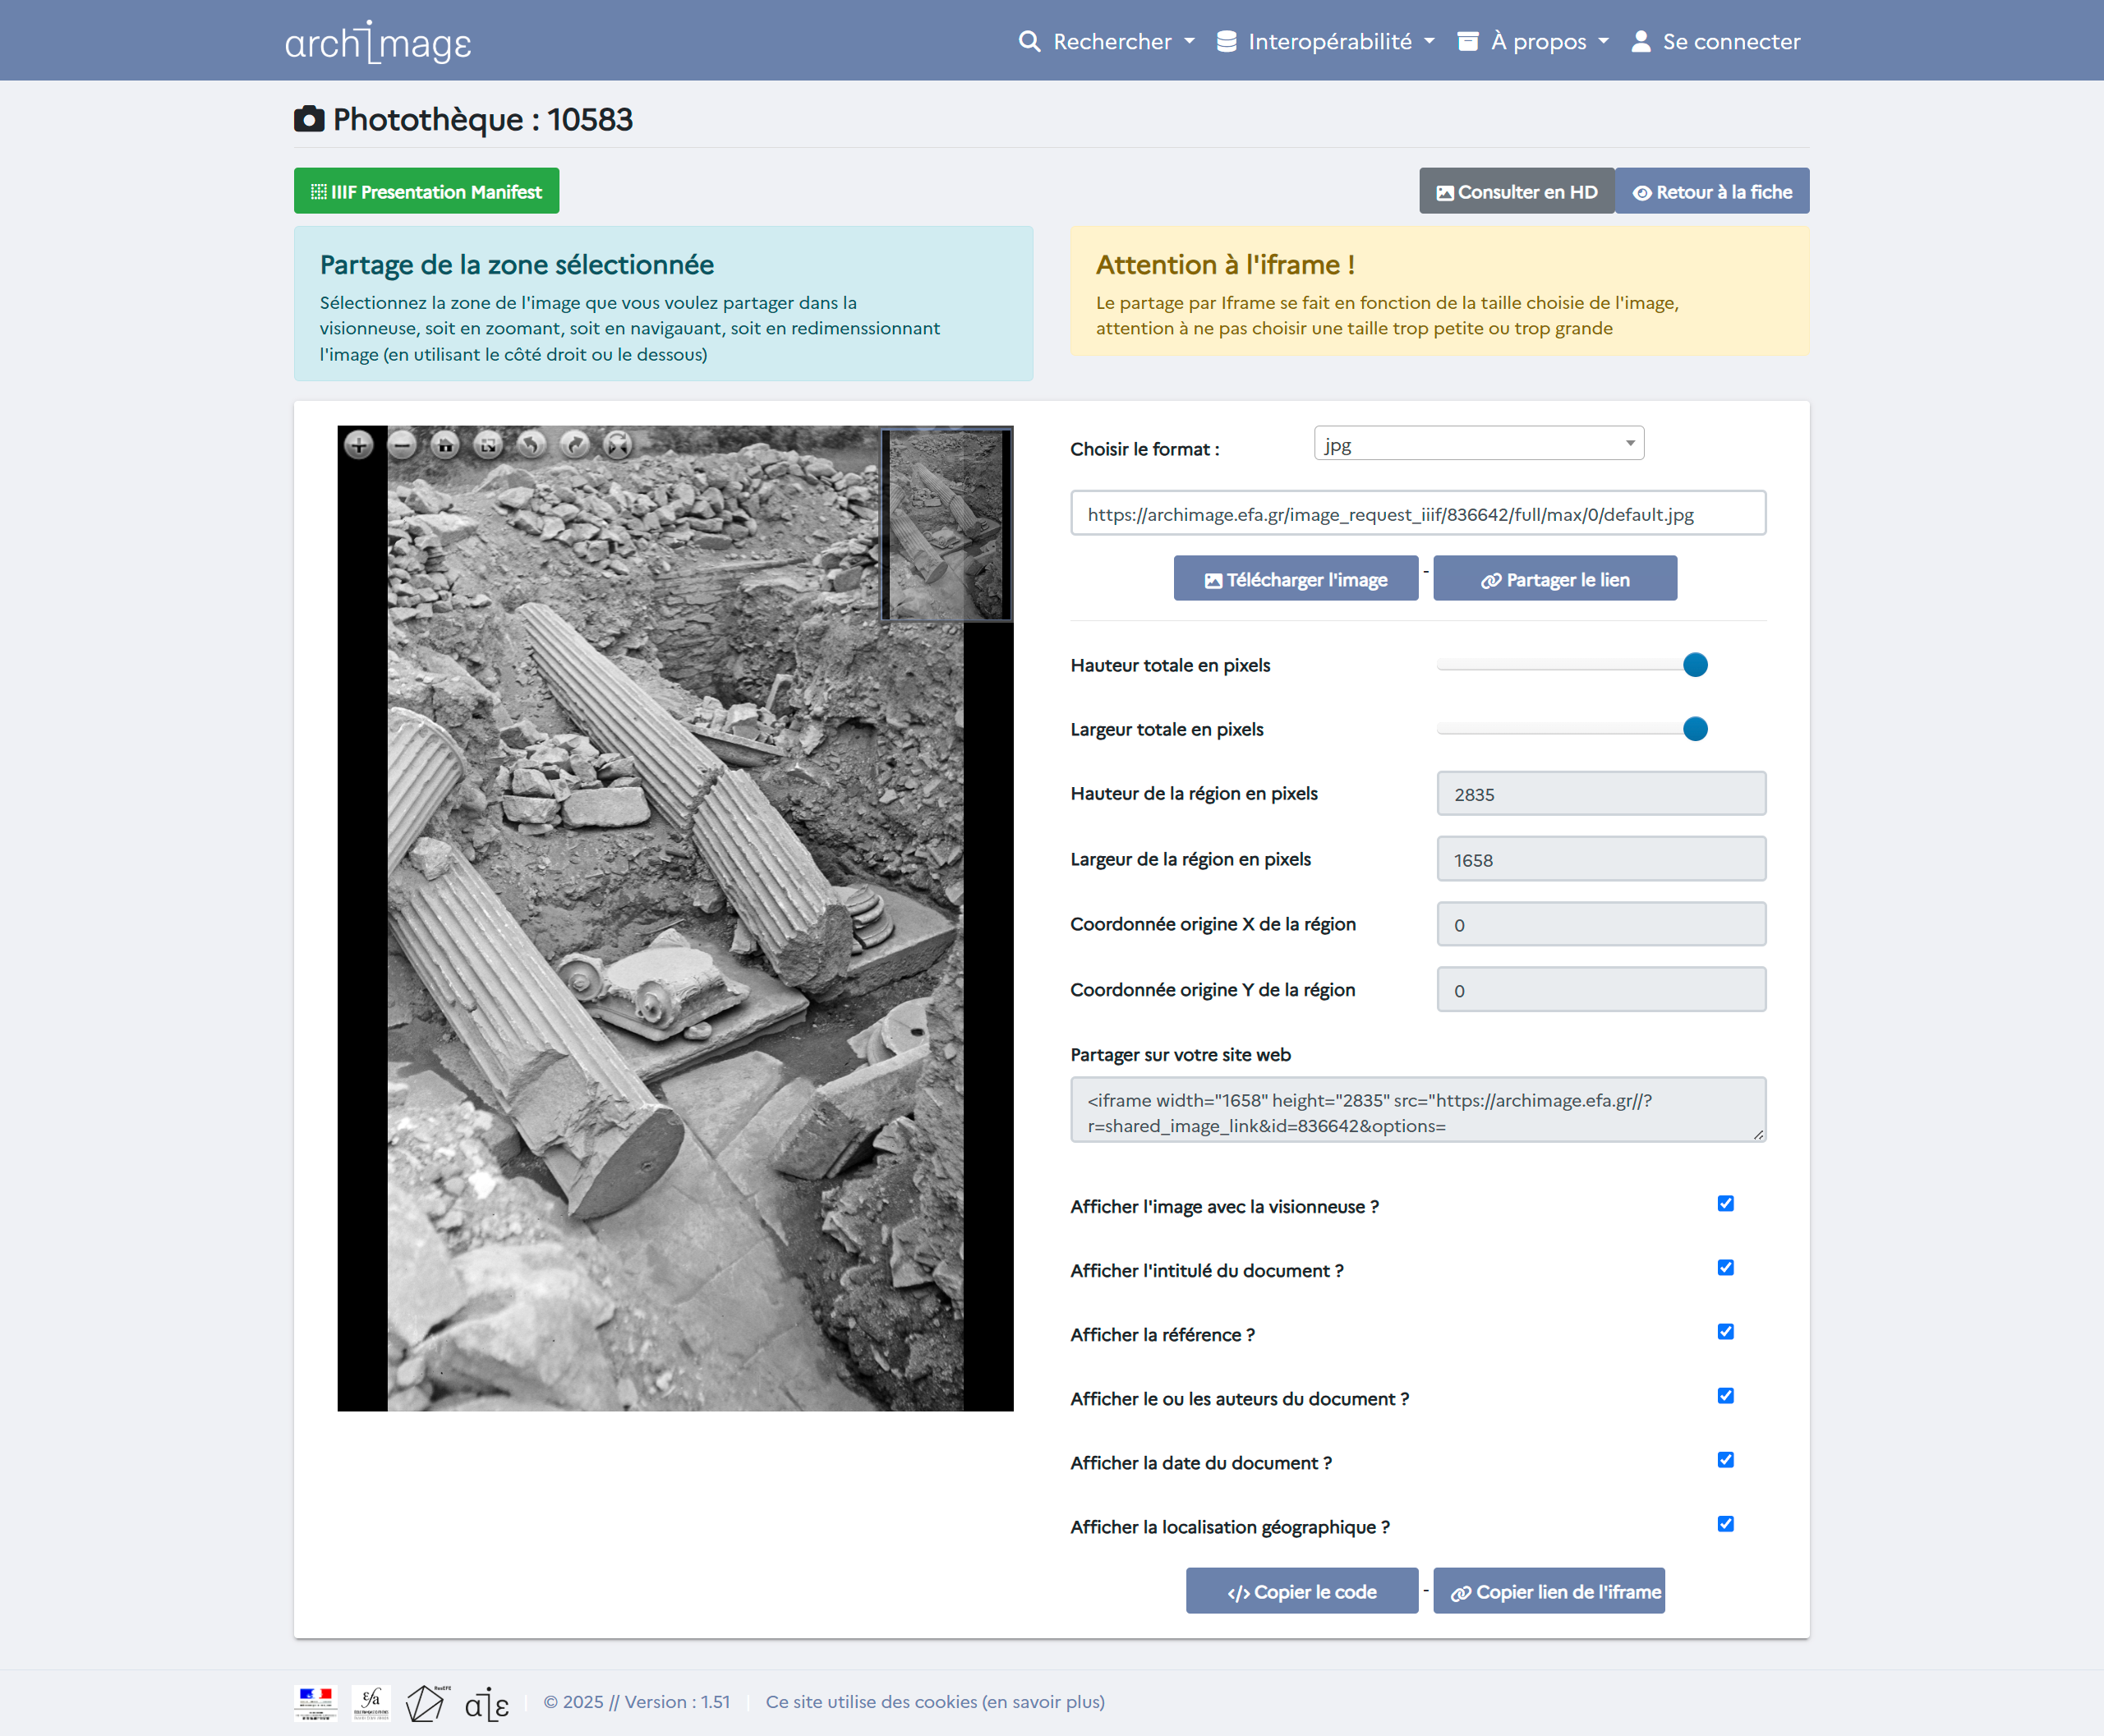Image resolution: width=2104 pixels, height=1736 pixels.
Task: Flip the image horizontally
Action: (x=618, y=445)
